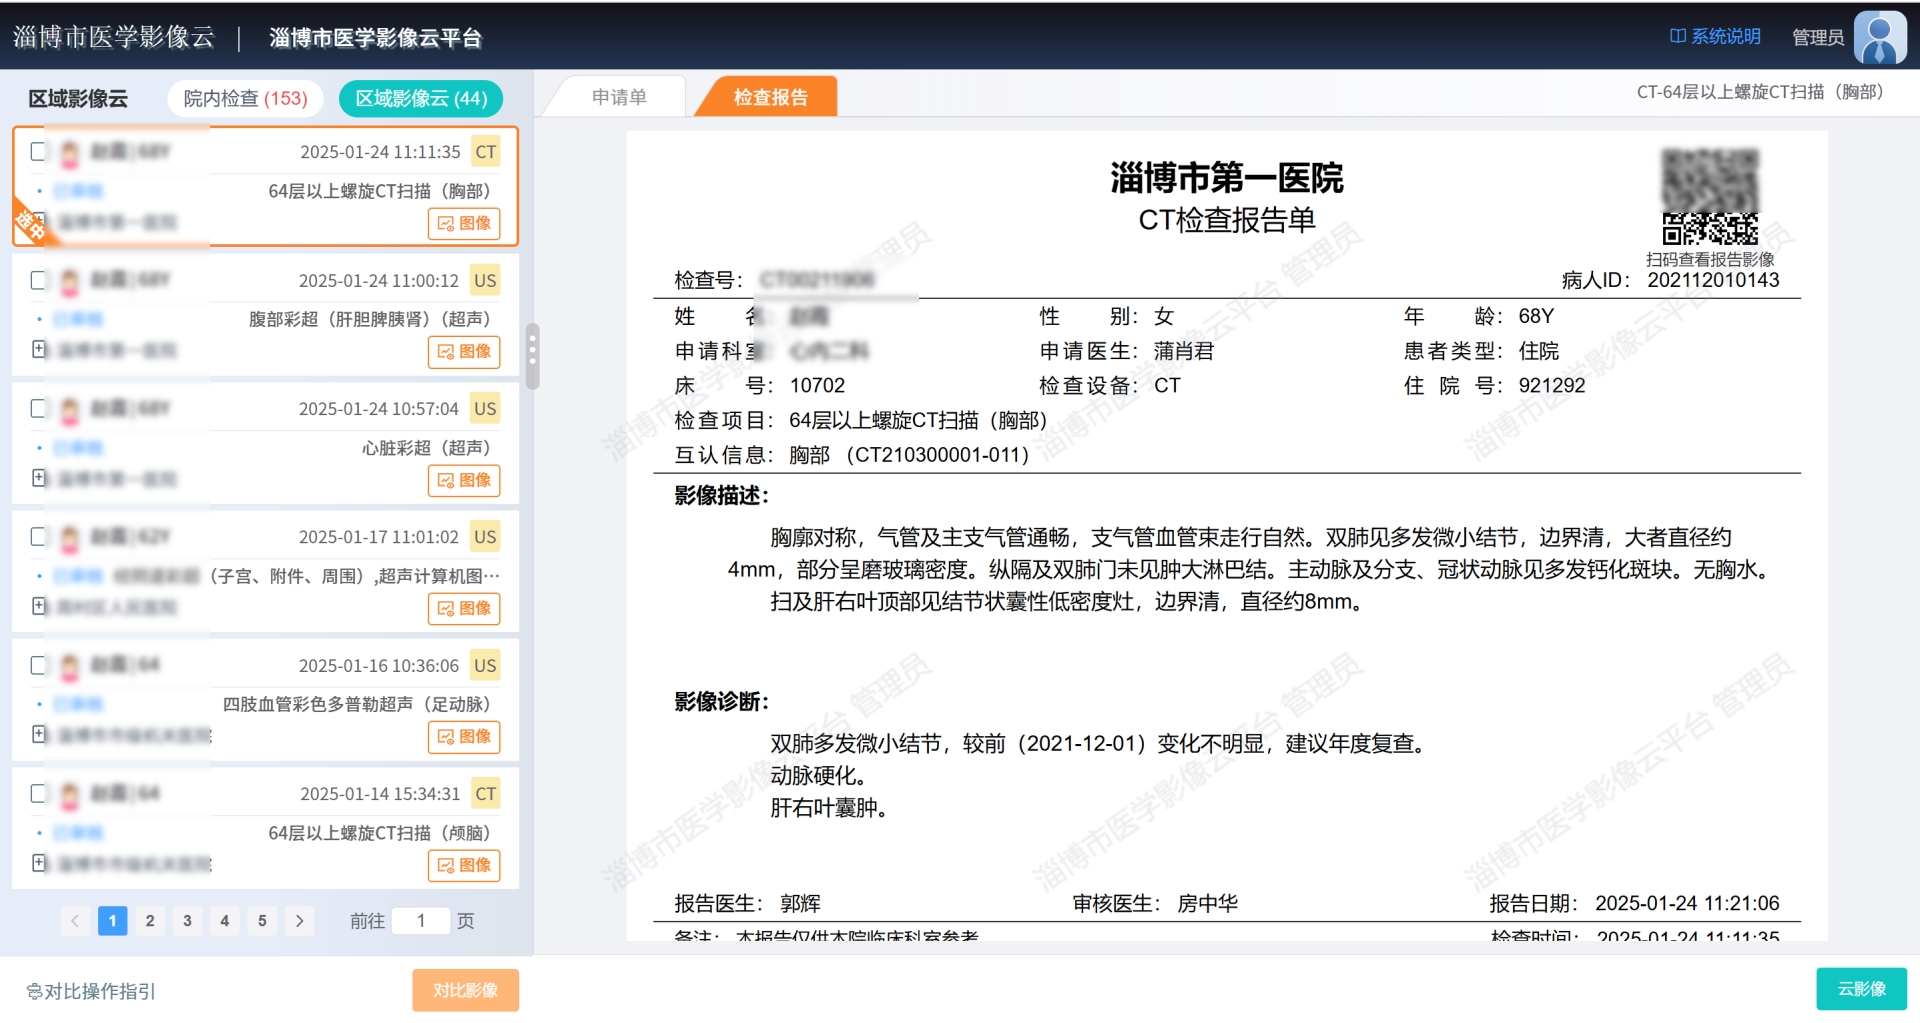Check the box for 胸部 CT record
Image resolution: width=1920 pixels, height=1023 pixels.
[x=39, y=152]
